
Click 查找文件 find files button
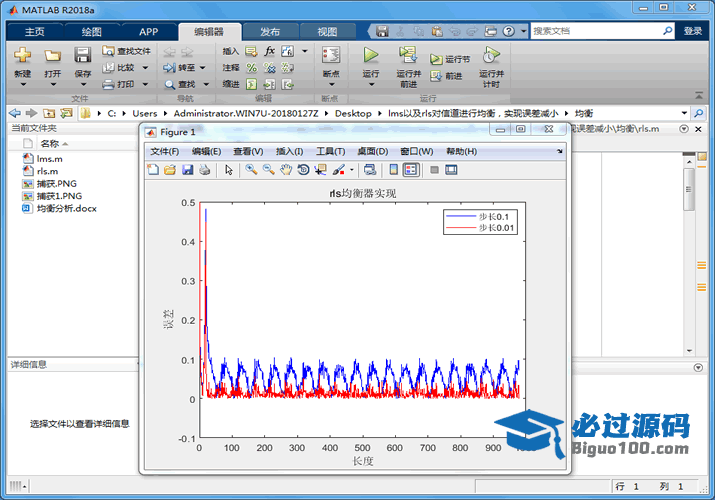127,51
